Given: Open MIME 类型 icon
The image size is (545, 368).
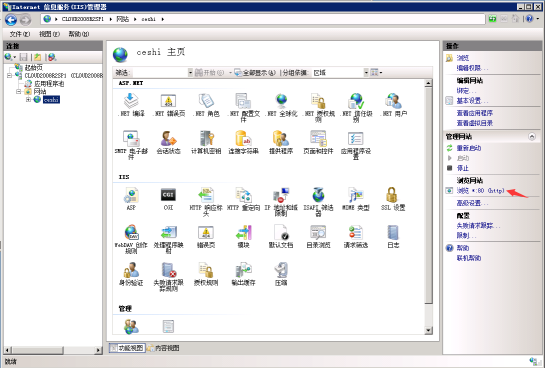Looking at the screenshot, I should 355,195.
